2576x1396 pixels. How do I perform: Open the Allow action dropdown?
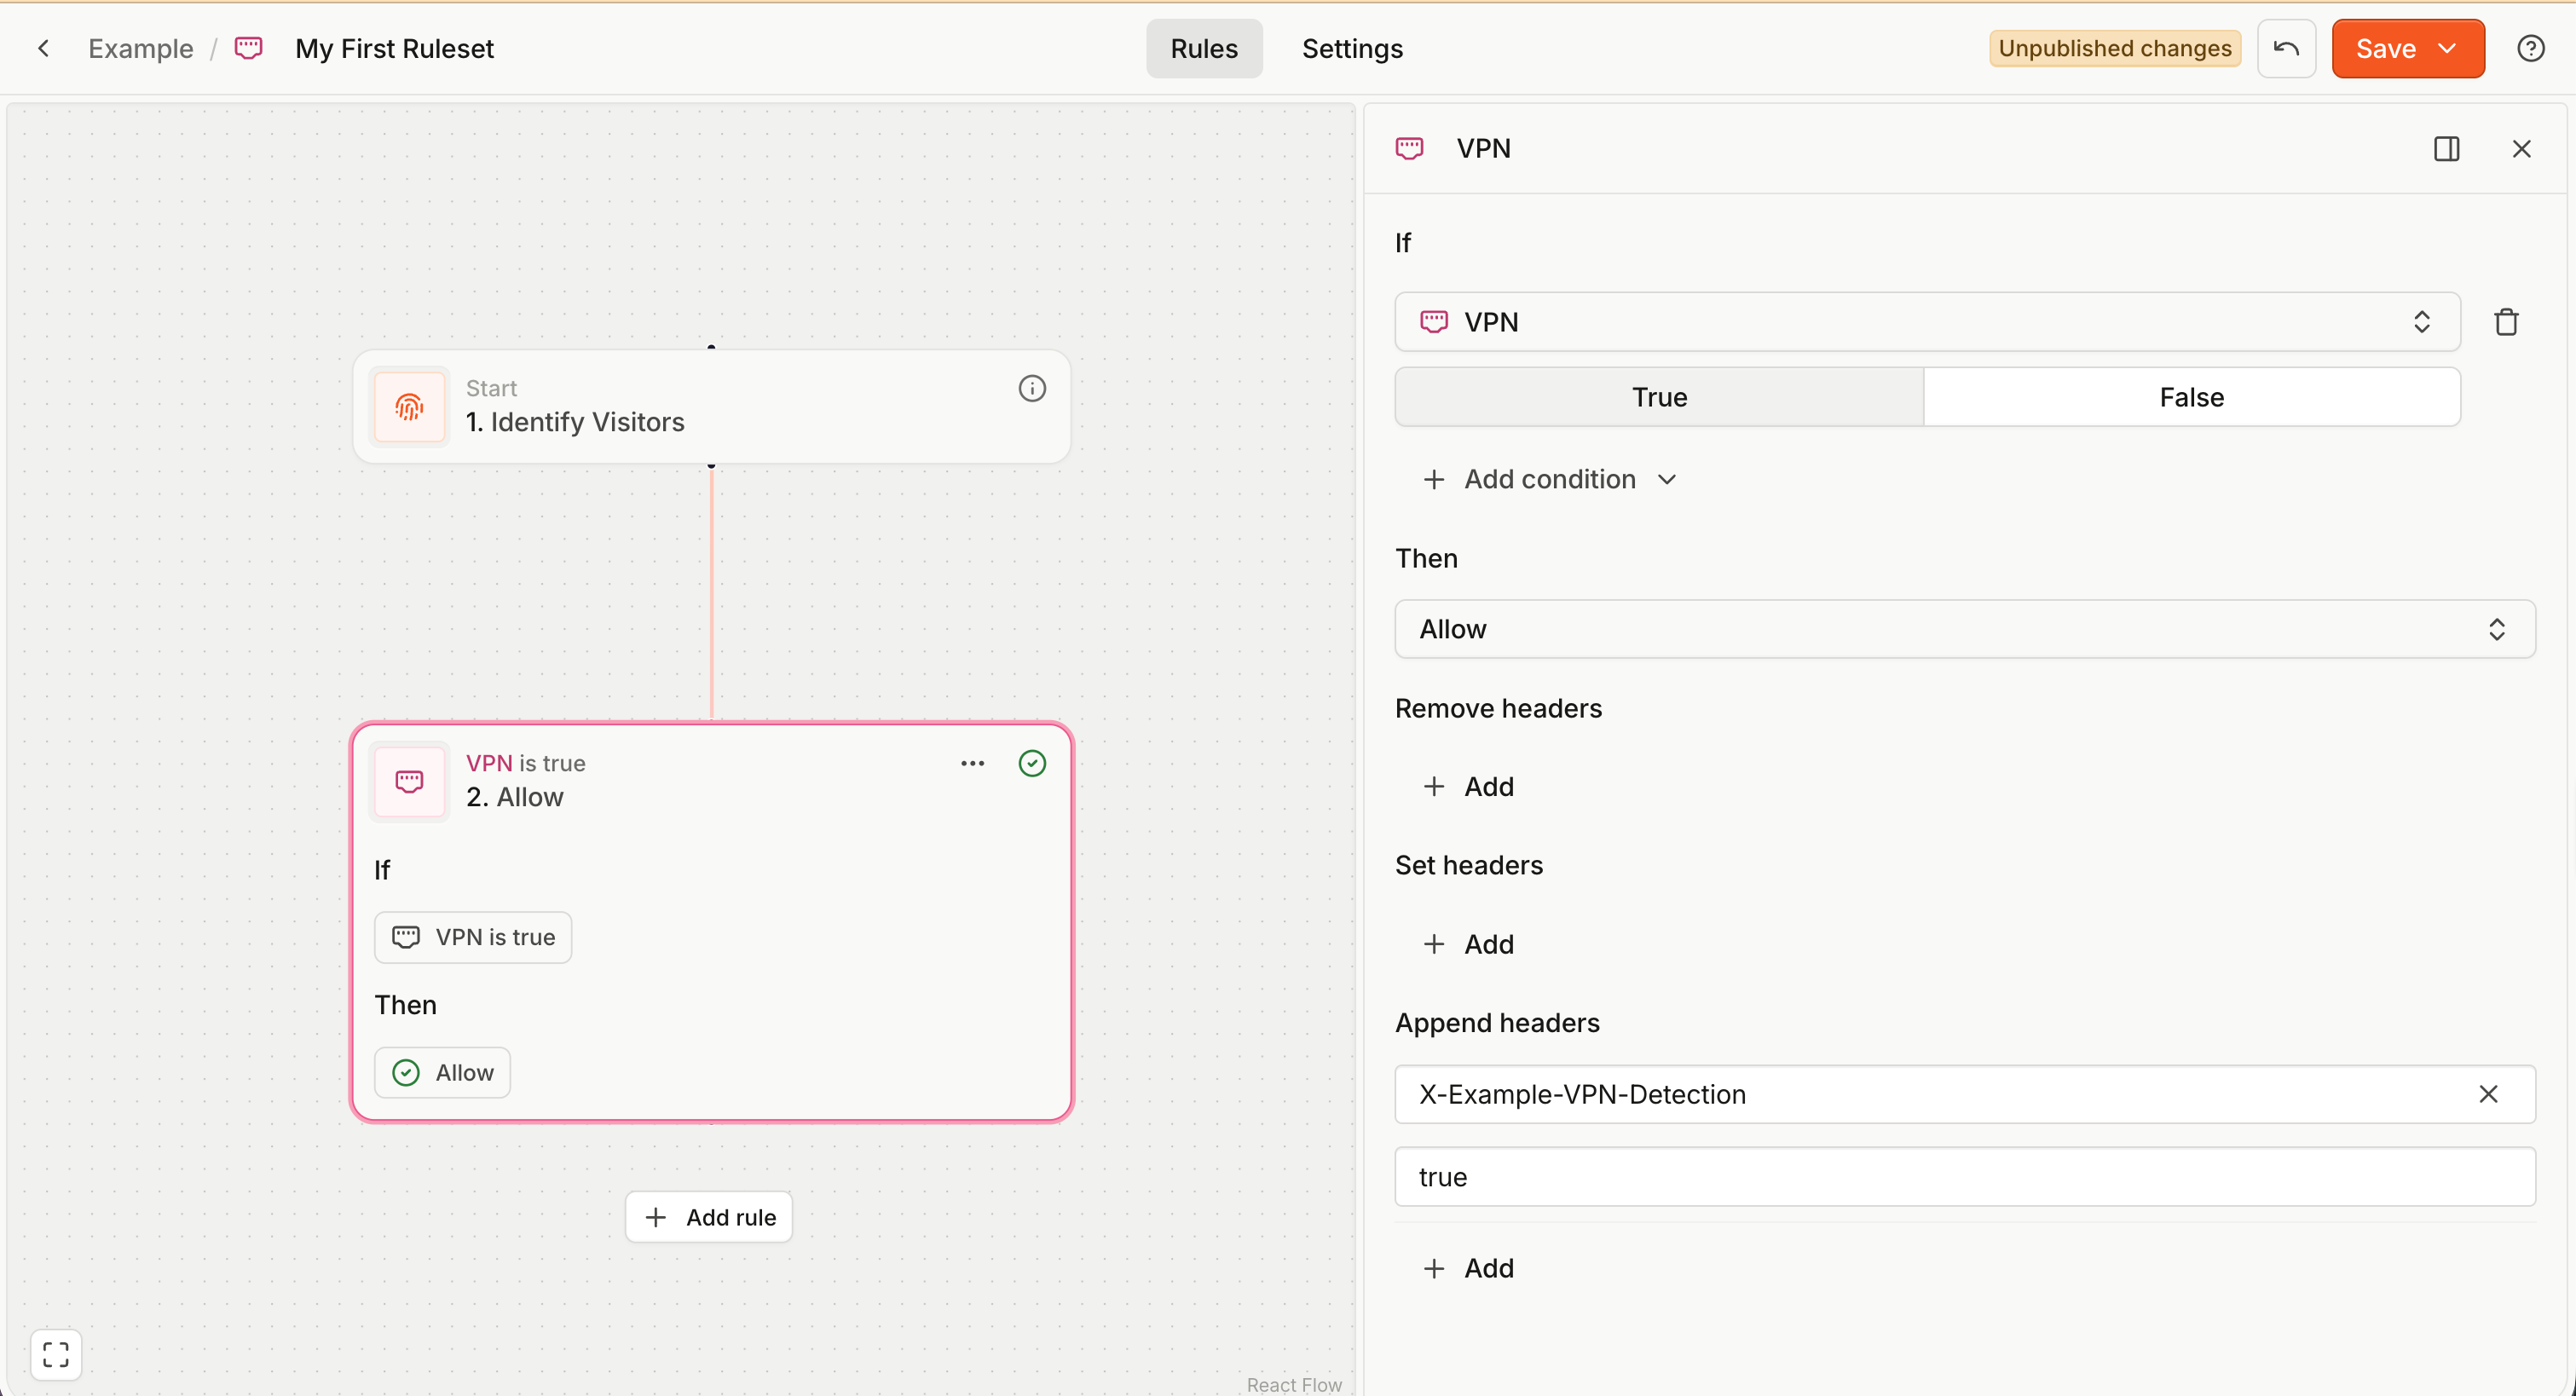click(x=1964, y=629)
